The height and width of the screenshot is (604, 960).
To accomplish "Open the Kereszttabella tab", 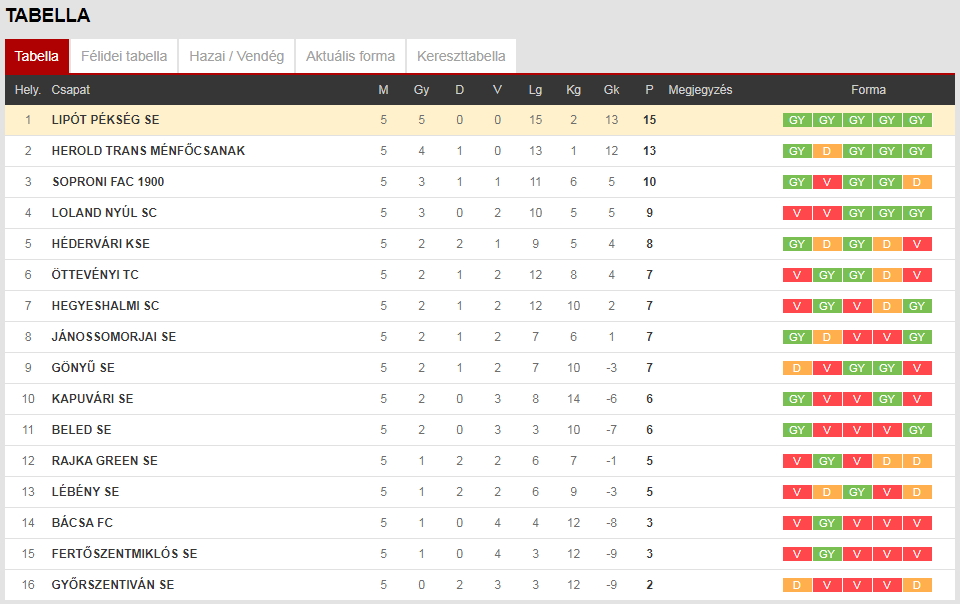I will pos(461,56).
